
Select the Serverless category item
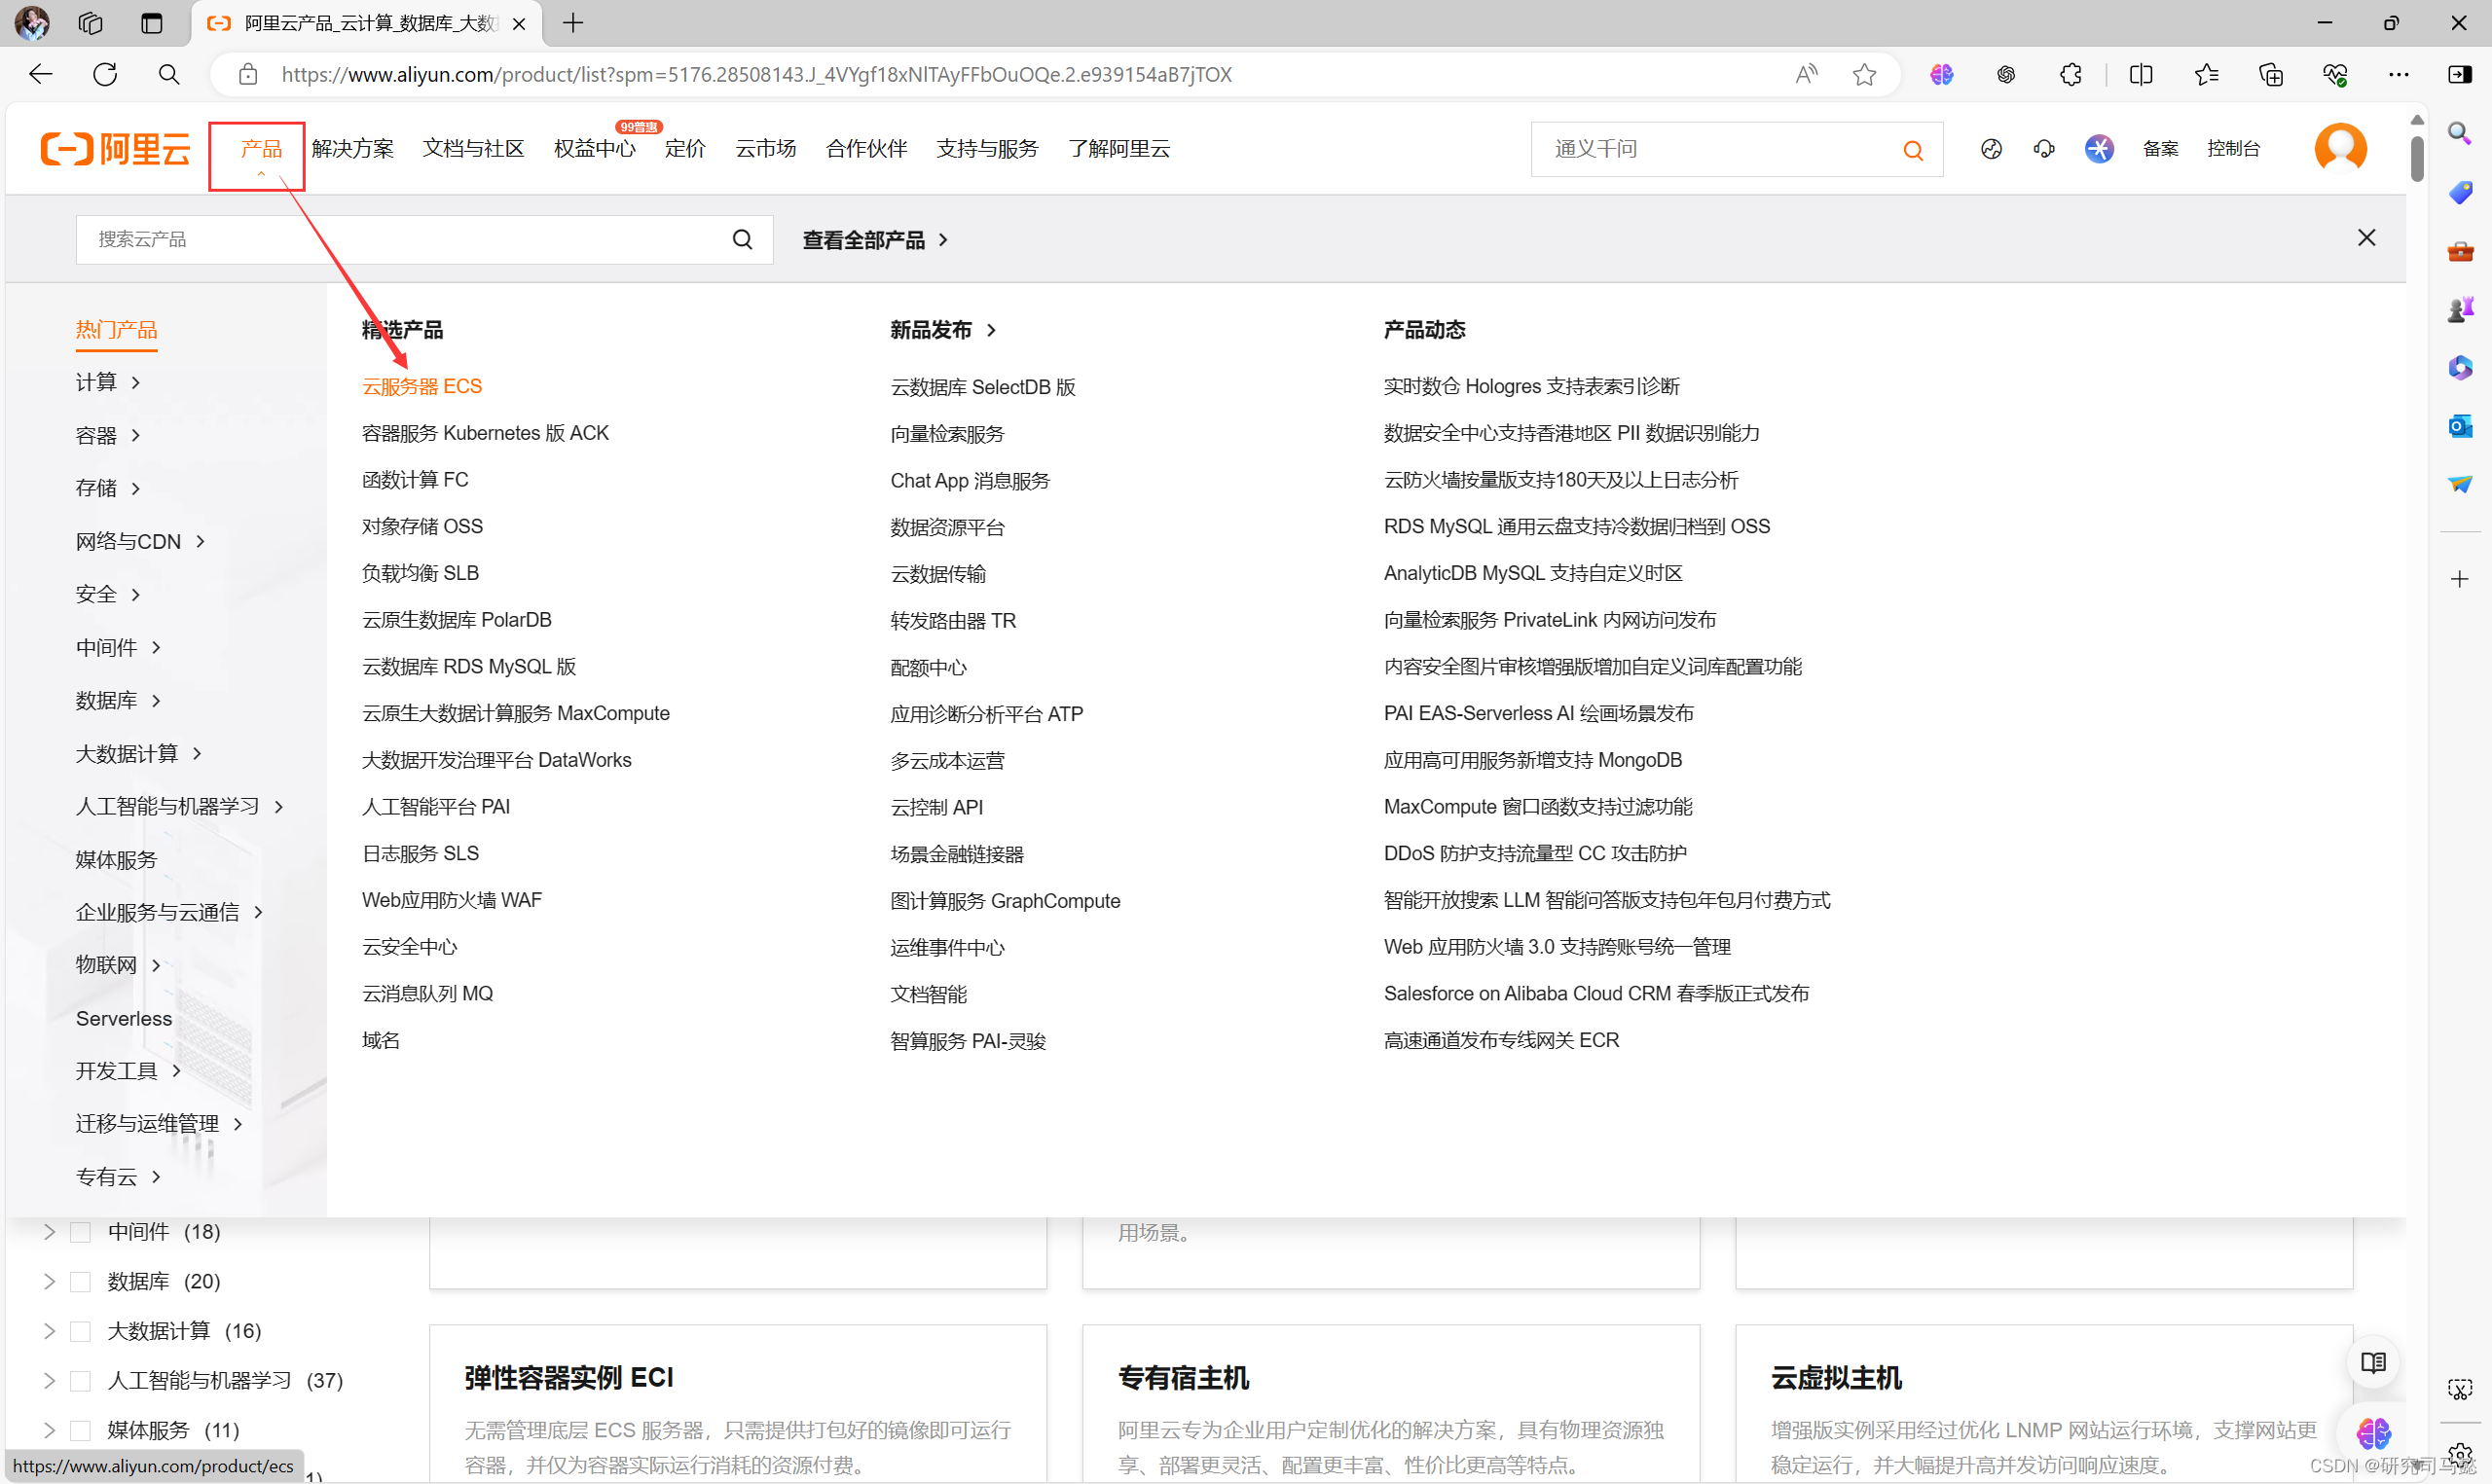click(124, 1018)
